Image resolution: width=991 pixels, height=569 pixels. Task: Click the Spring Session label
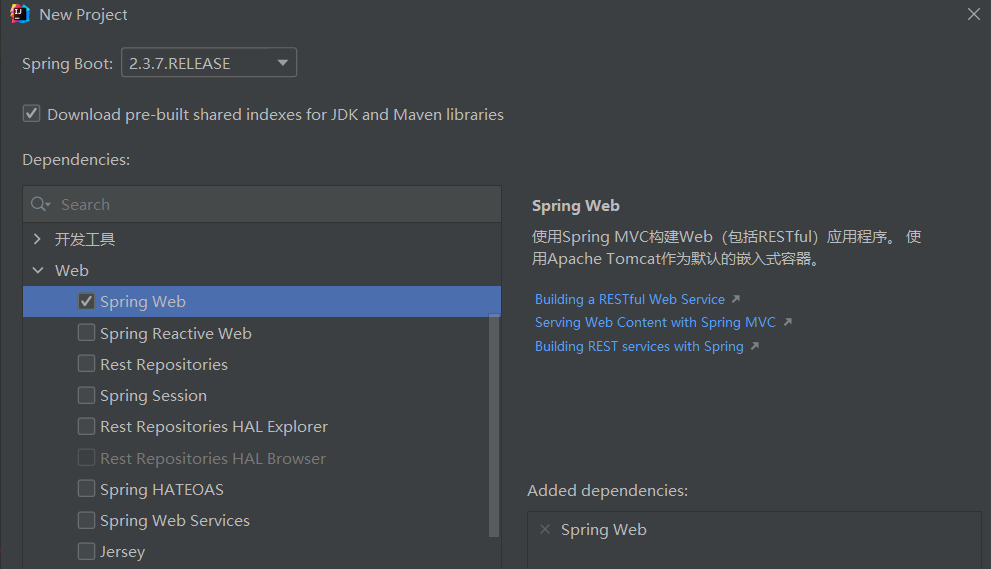(154, 396)
